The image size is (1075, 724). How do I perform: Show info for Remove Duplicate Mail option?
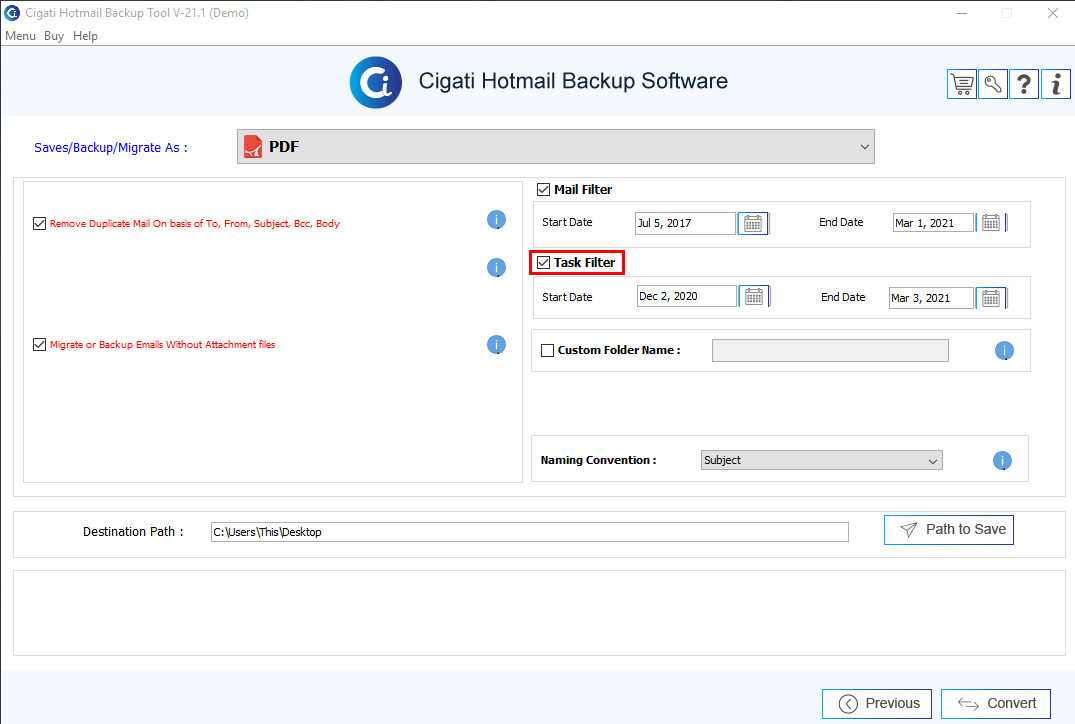click(x=496, y=220)
